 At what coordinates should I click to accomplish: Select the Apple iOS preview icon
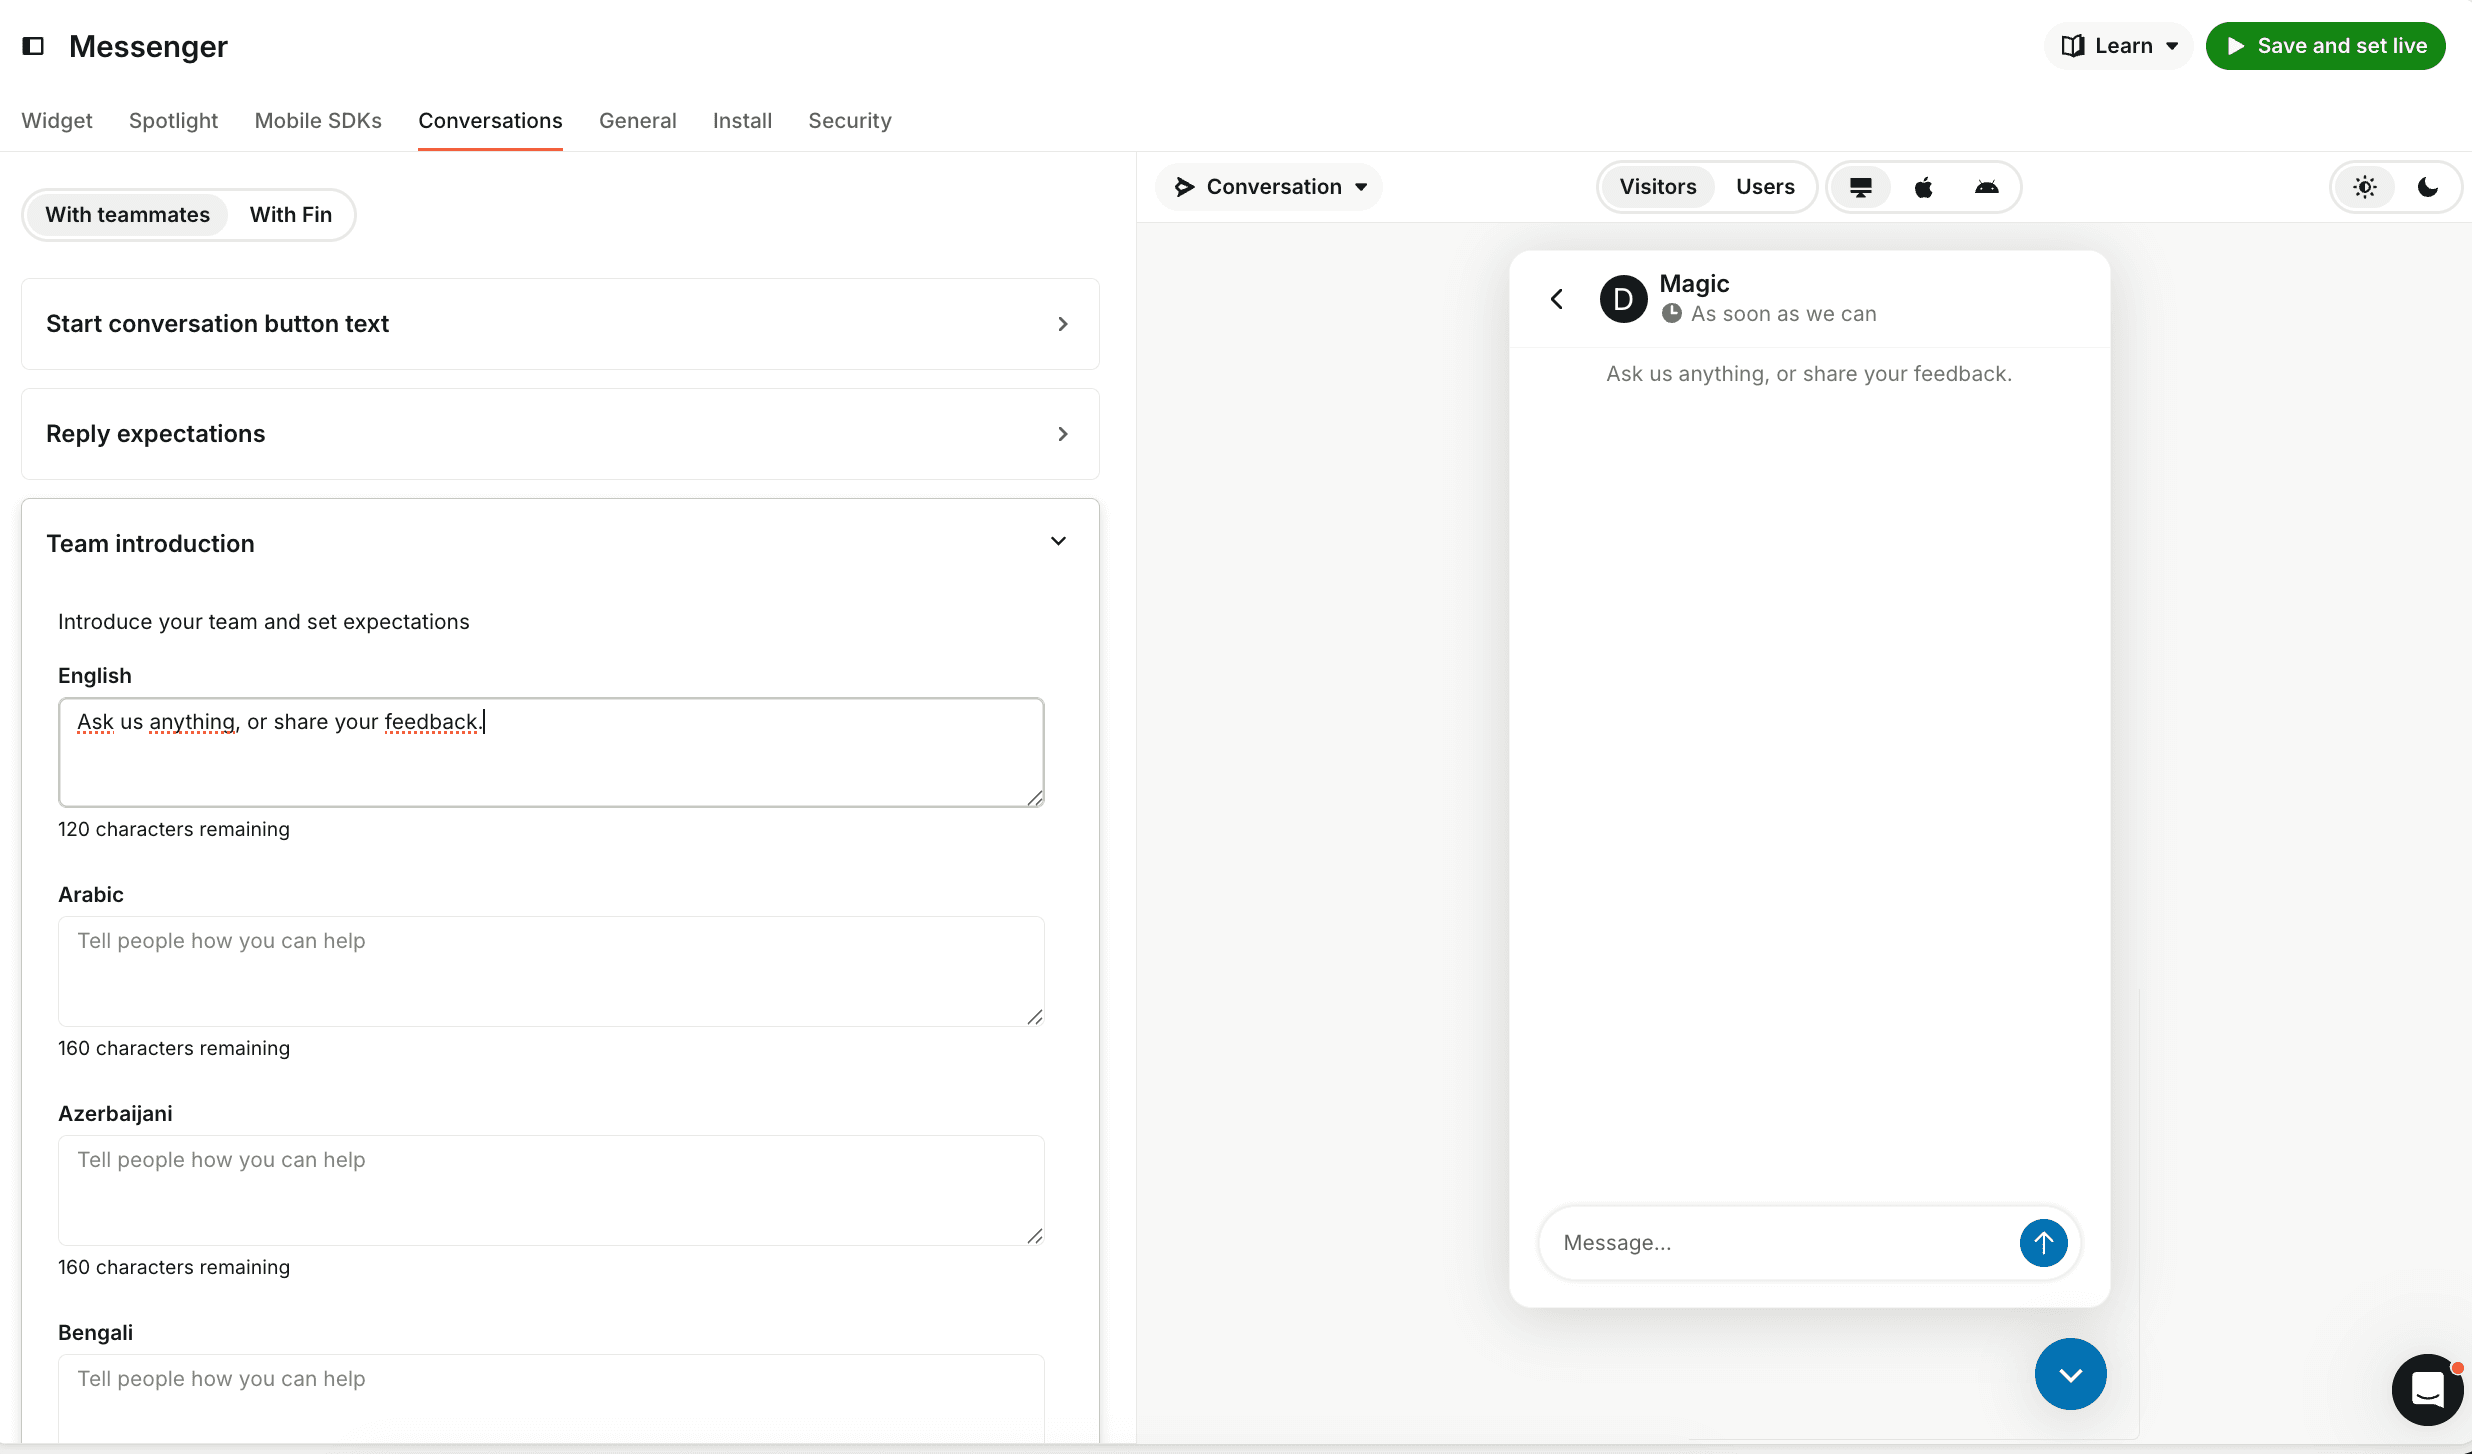tap(1924, 187)
